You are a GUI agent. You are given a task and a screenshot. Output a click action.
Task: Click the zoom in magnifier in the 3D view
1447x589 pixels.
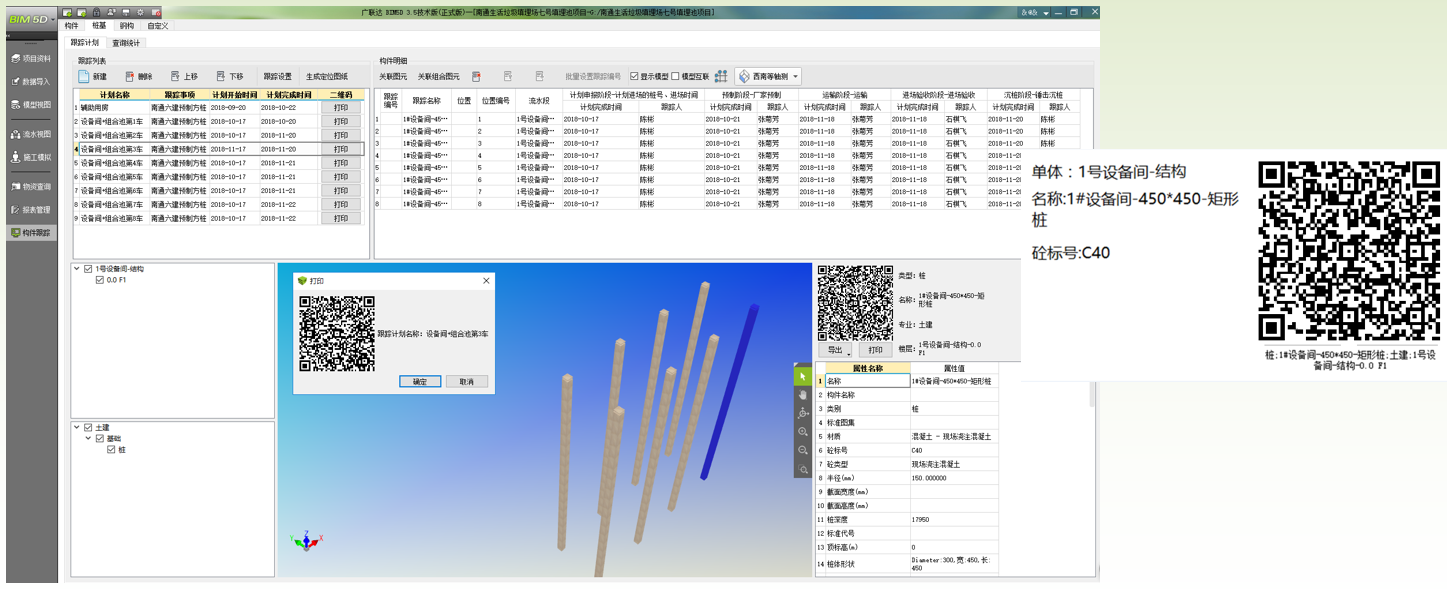pos(802,432)
